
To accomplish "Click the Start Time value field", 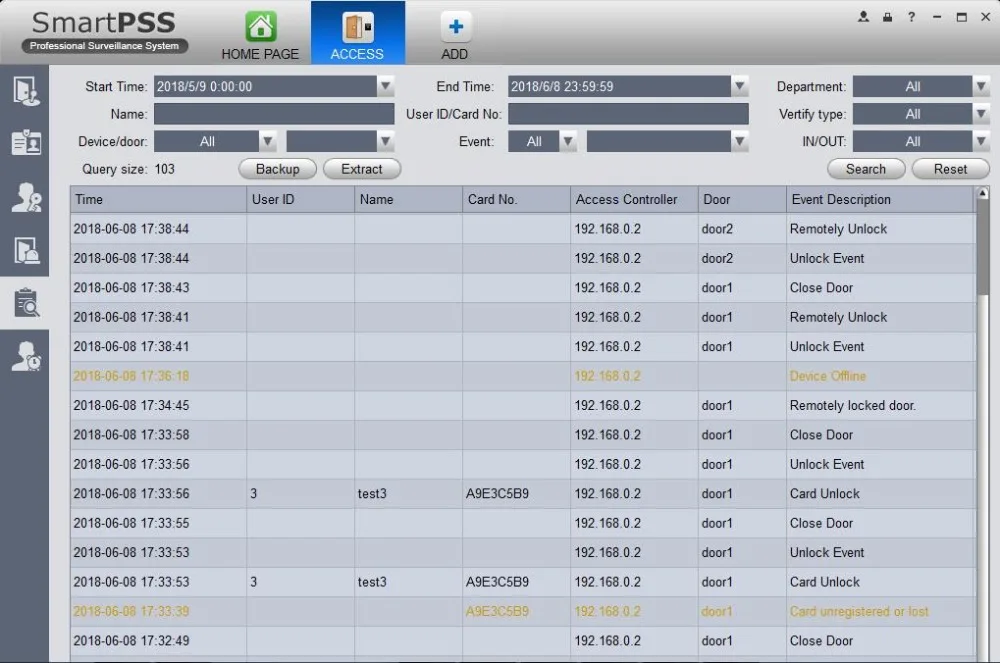I will (x=265, y=86).
